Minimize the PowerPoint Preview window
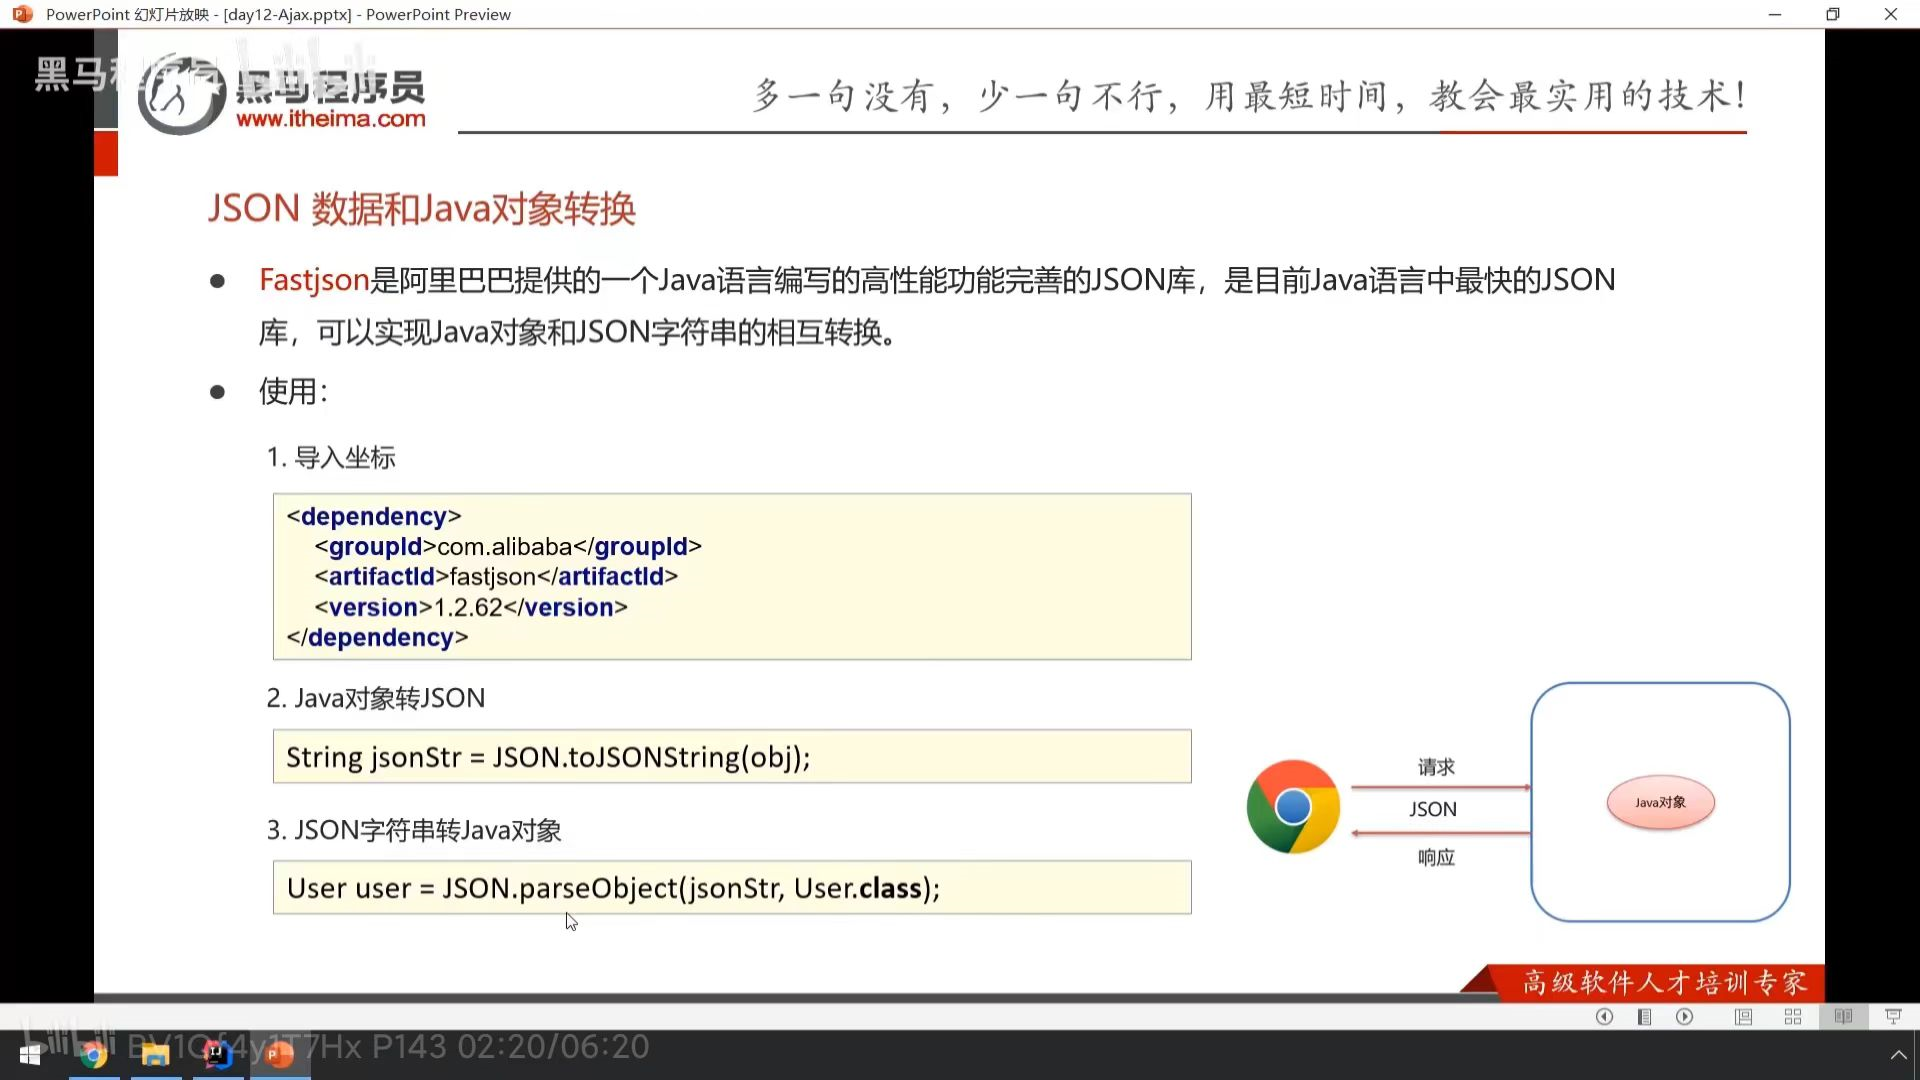Screen dimensions: 1920x1080 click(1775, 14)
